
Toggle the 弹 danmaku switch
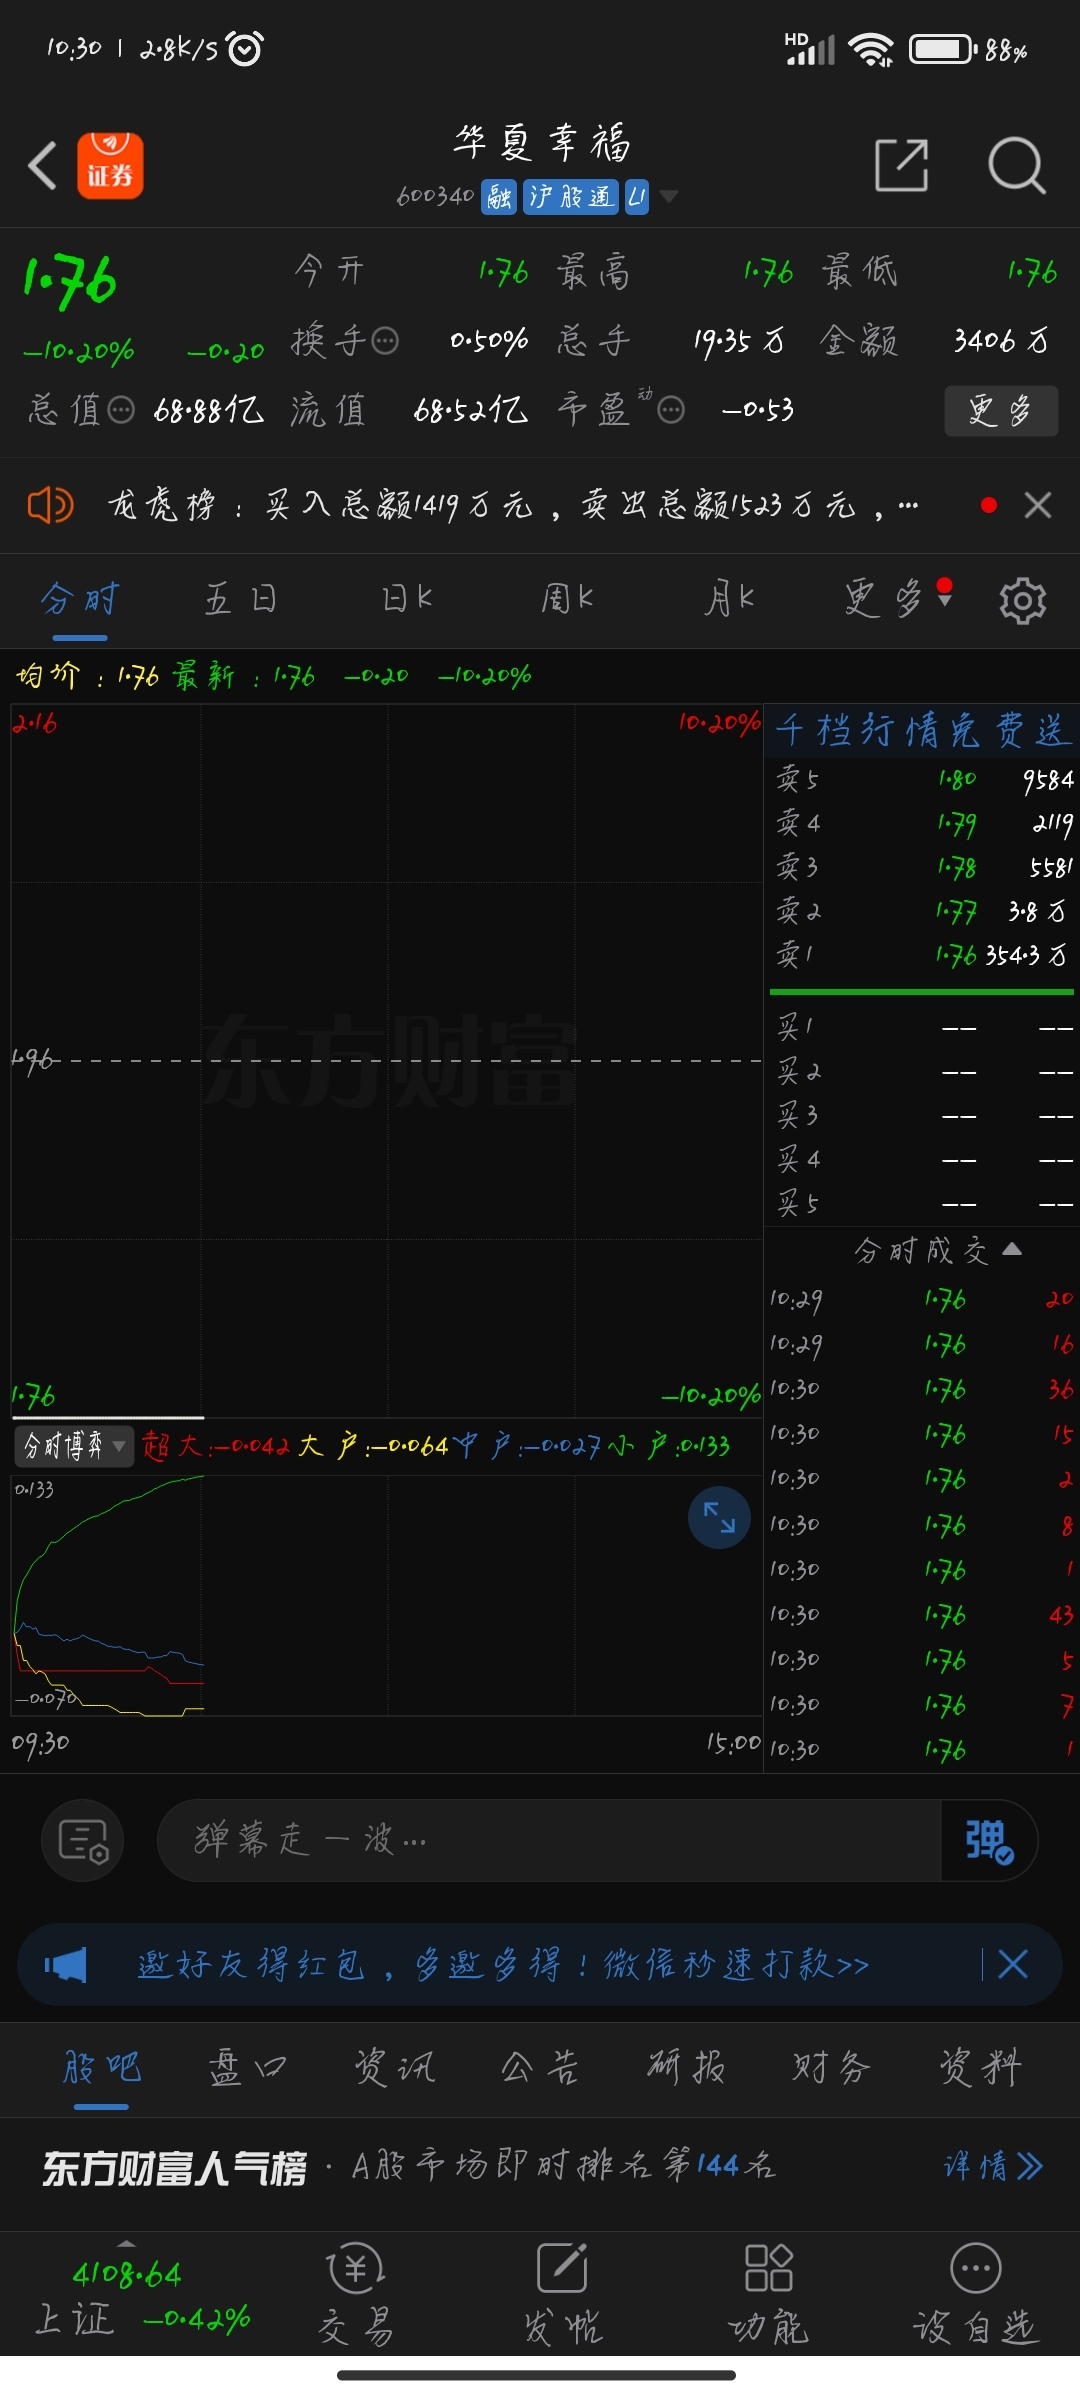(x=989, y=1840)
